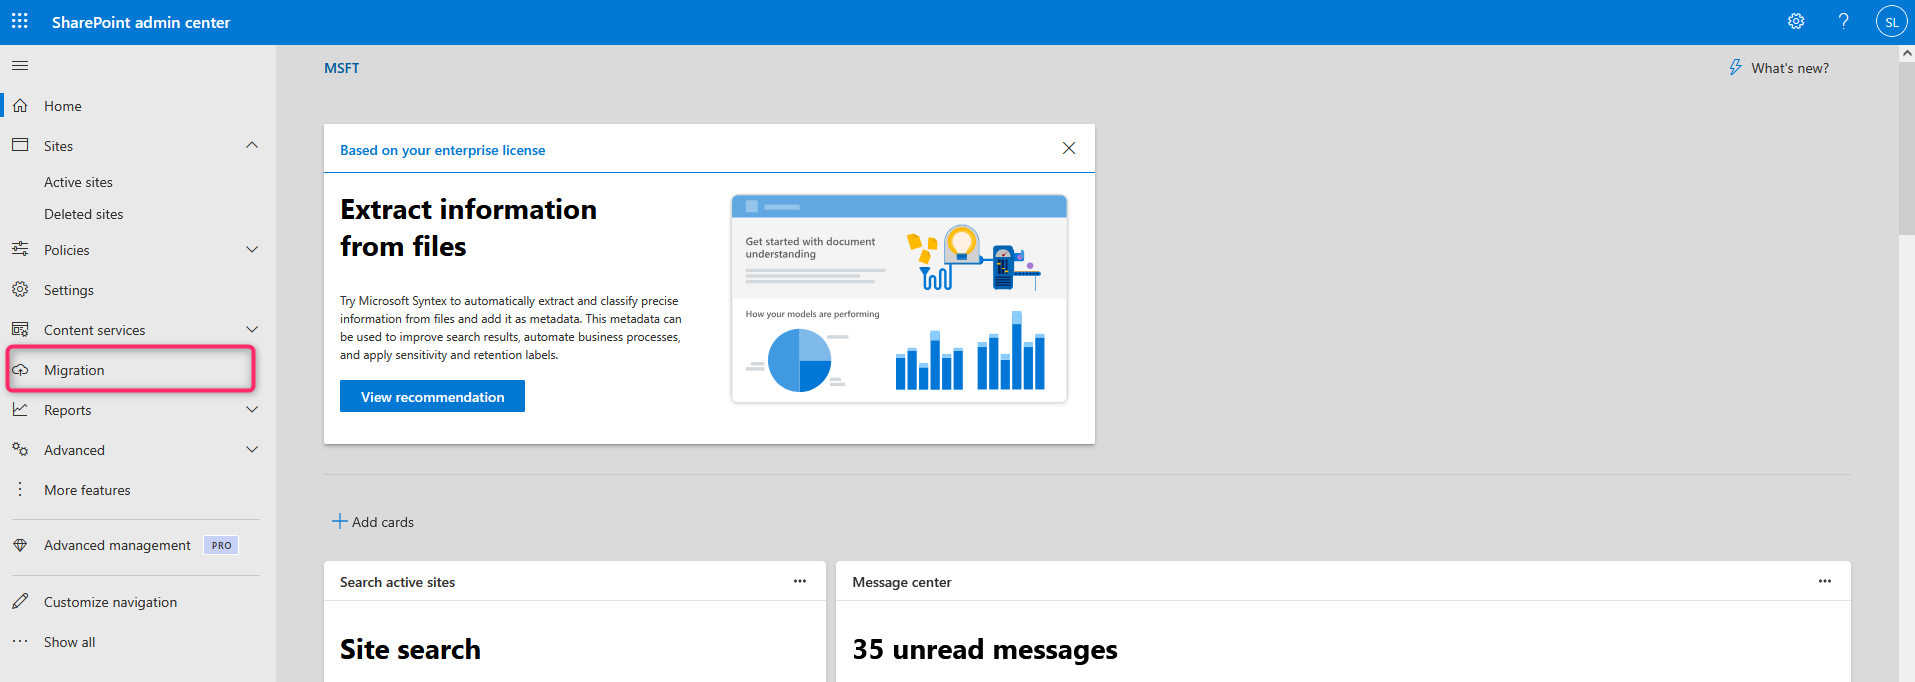Click Customize navigation link
This screenshot has height=682, width=1915.
pos(110,602)
